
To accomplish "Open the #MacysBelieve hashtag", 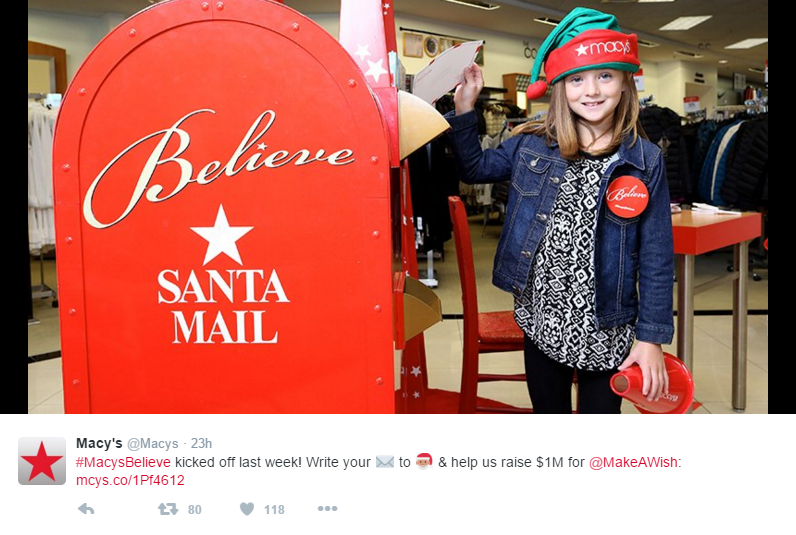I will [x=123, y=462].
